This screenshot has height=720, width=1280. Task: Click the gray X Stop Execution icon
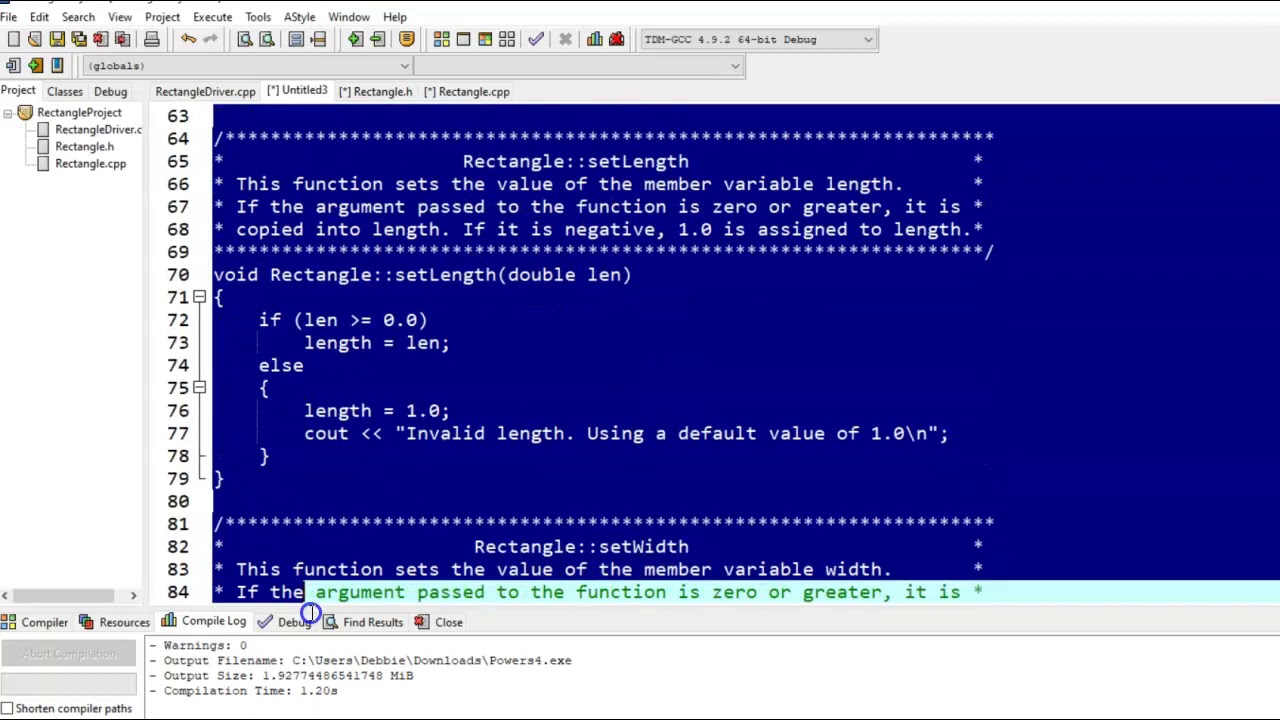point(565,39)
